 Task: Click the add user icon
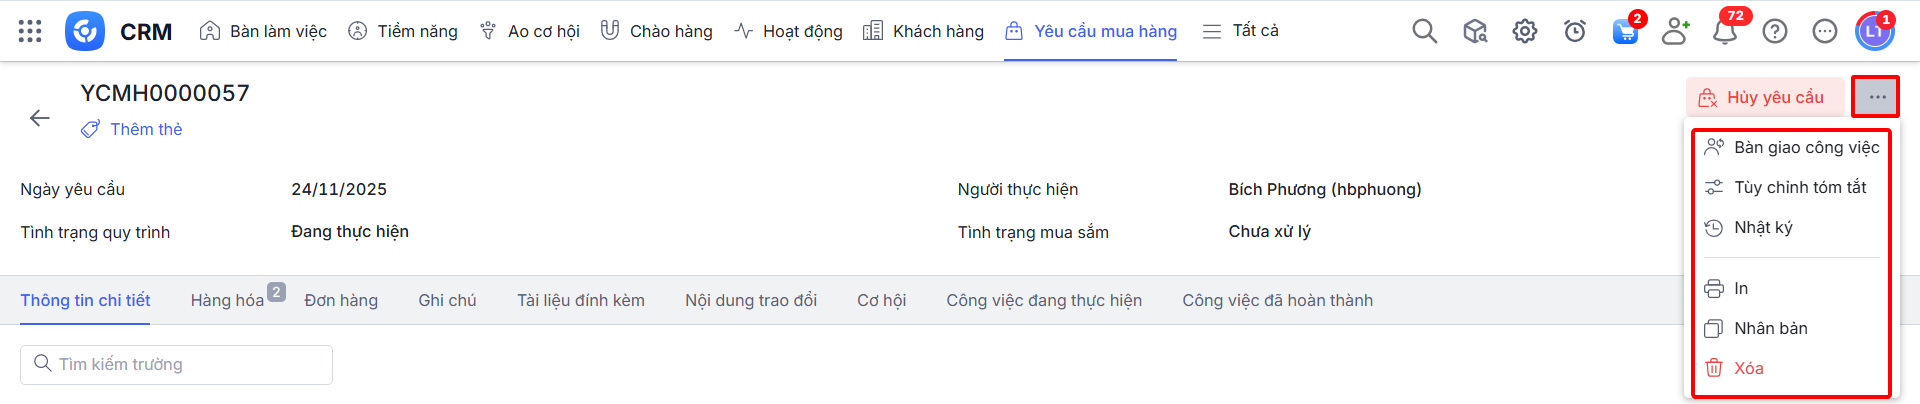(x=1675, y=31)
